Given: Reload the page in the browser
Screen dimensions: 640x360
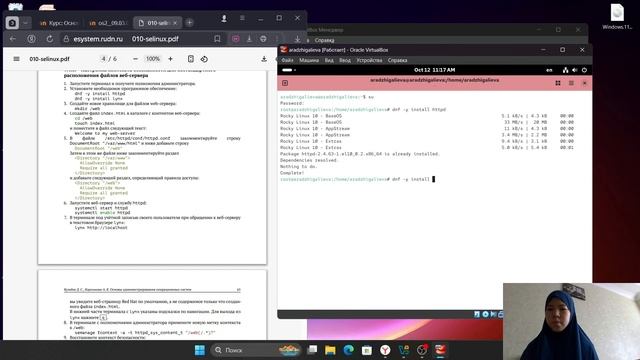Looking at the screenshot, I should click(x=49, y=39).
